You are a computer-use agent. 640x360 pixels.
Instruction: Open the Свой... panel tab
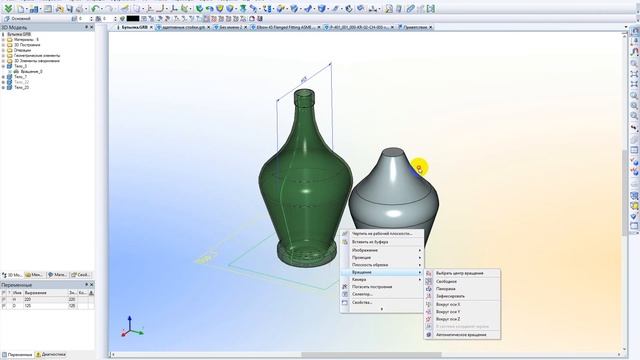tap(80, 275)
